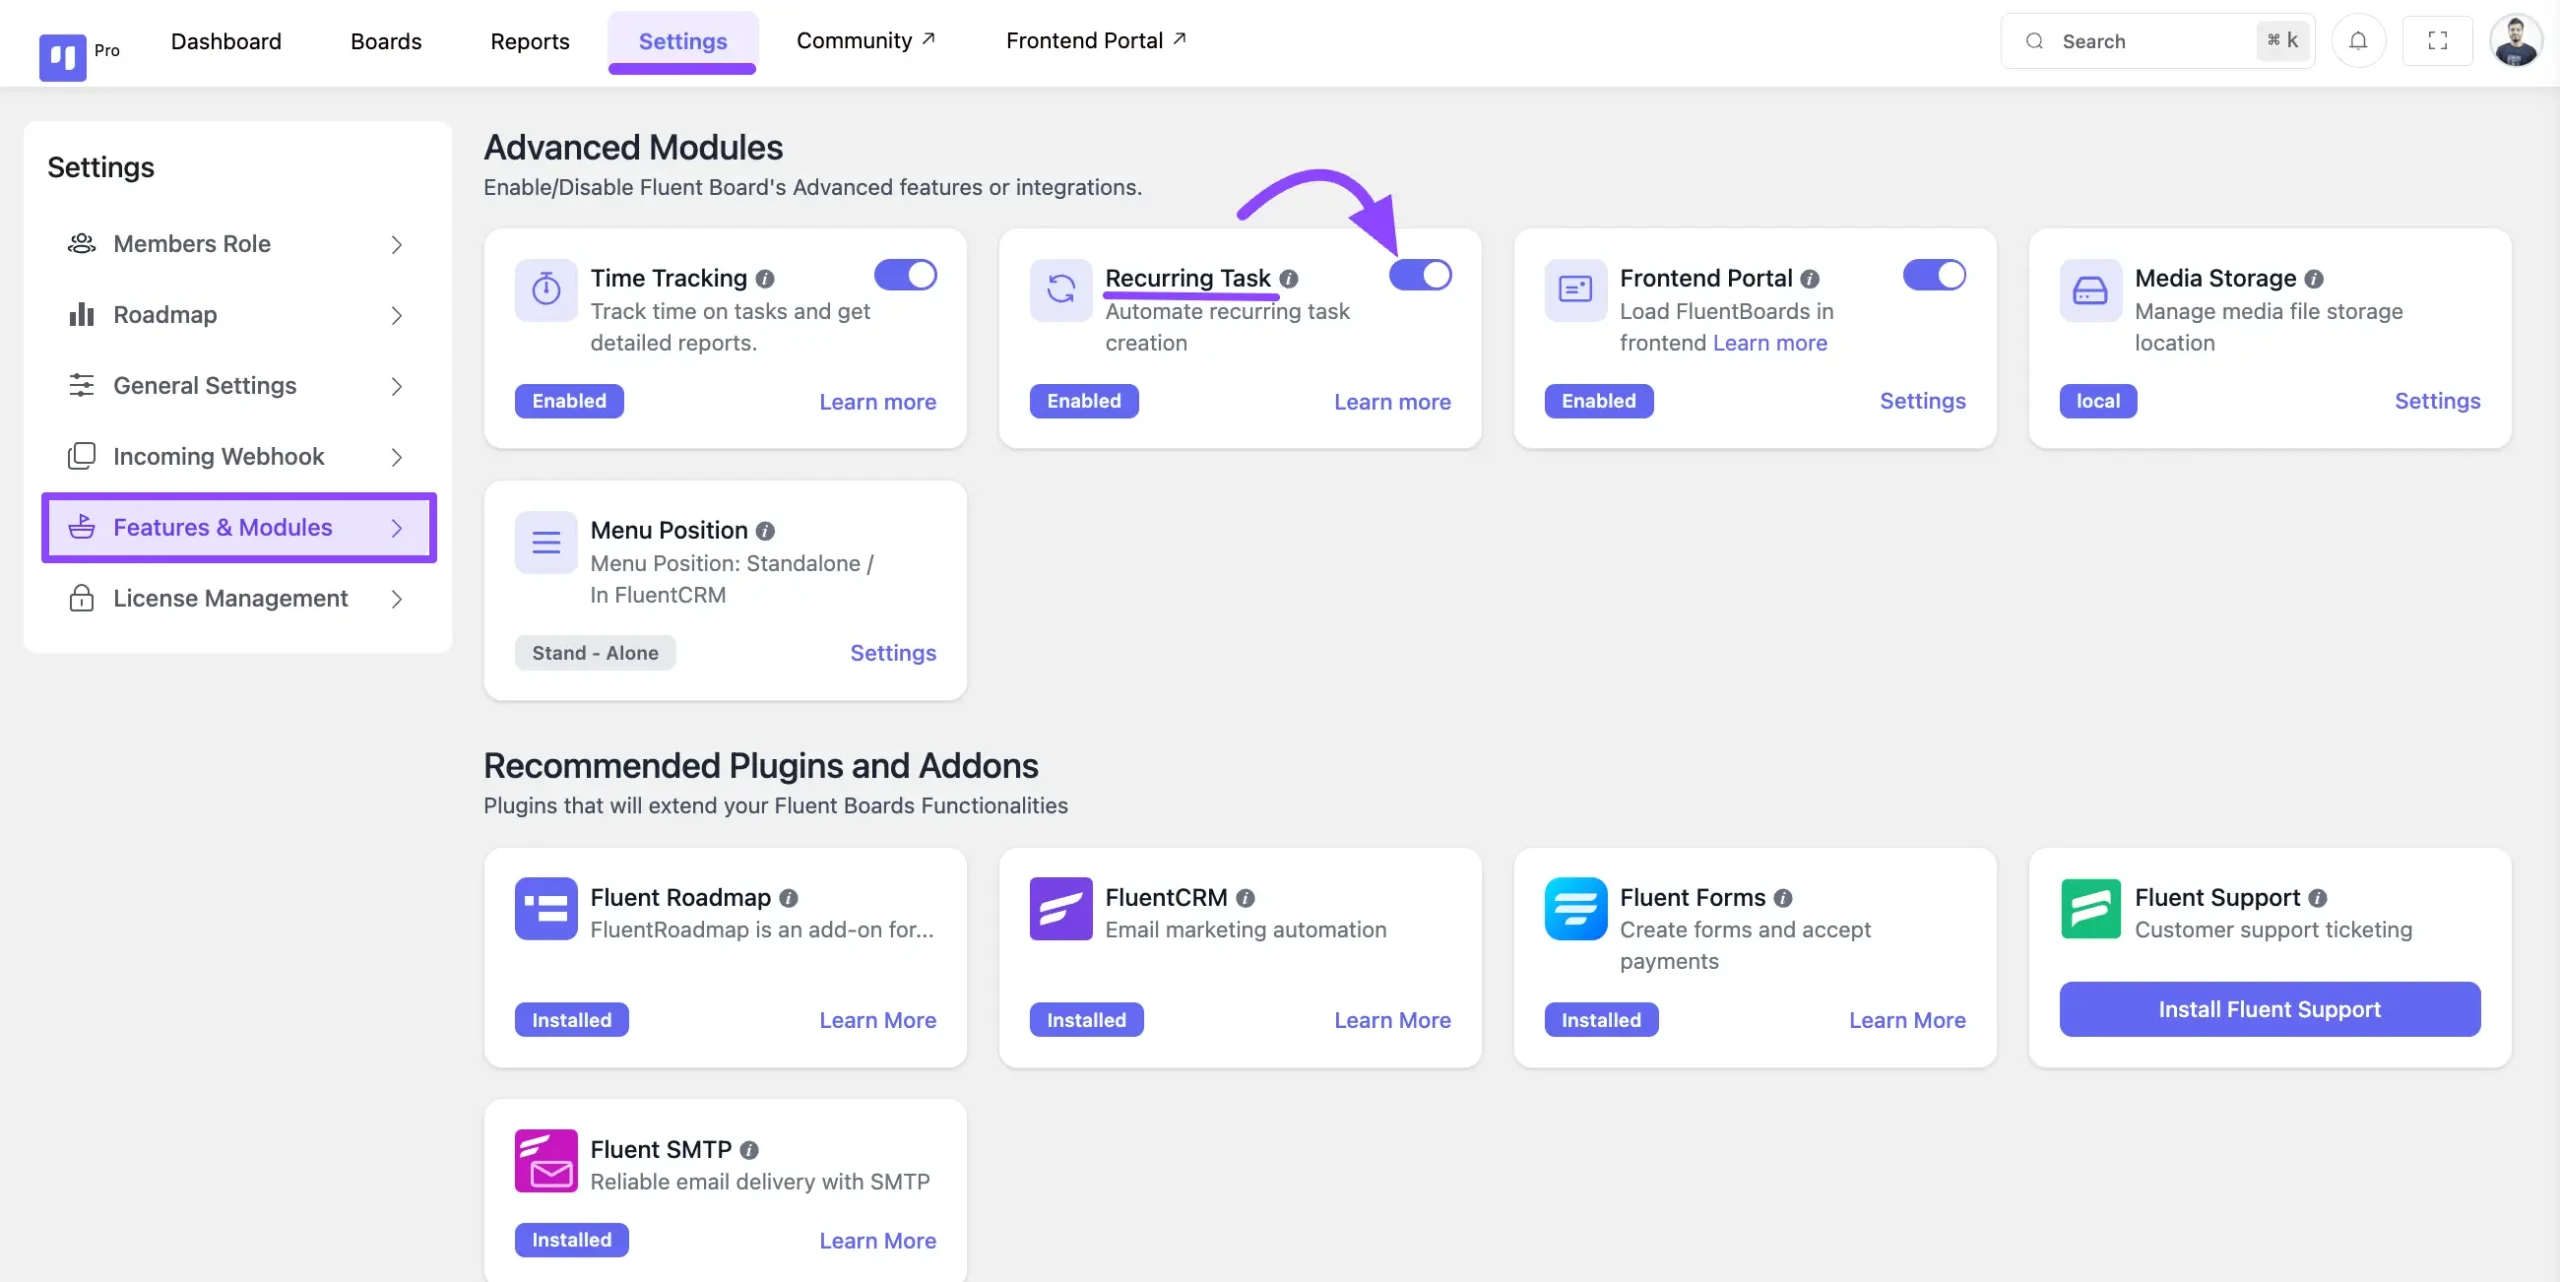Open Roadmap in settings sidebar

238,315
